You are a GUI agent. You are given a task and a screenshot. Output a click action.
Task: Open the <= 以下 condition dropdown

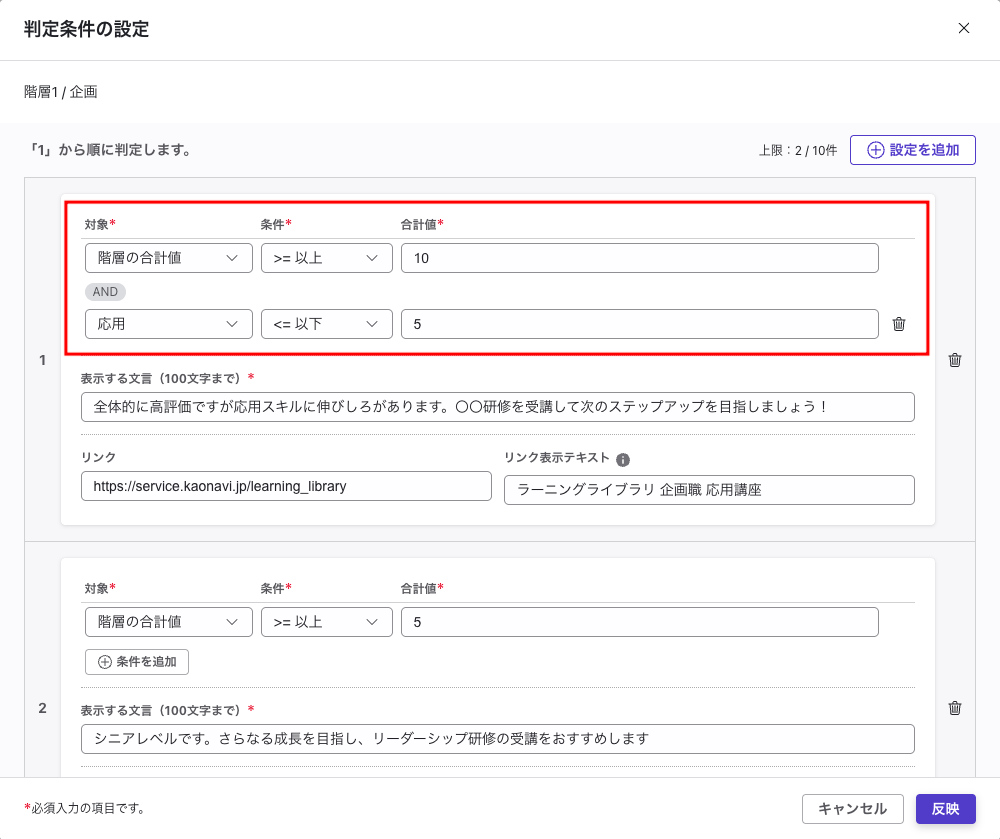[x=327, y=323]
